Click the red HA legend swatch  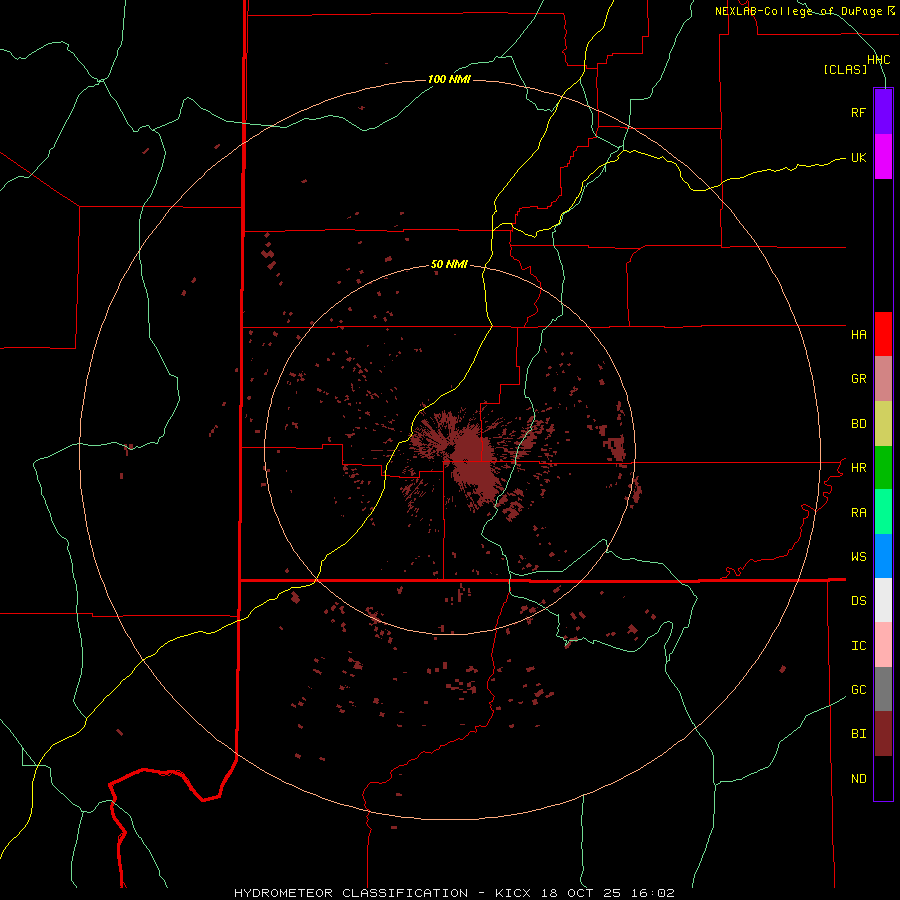point(883,334)
